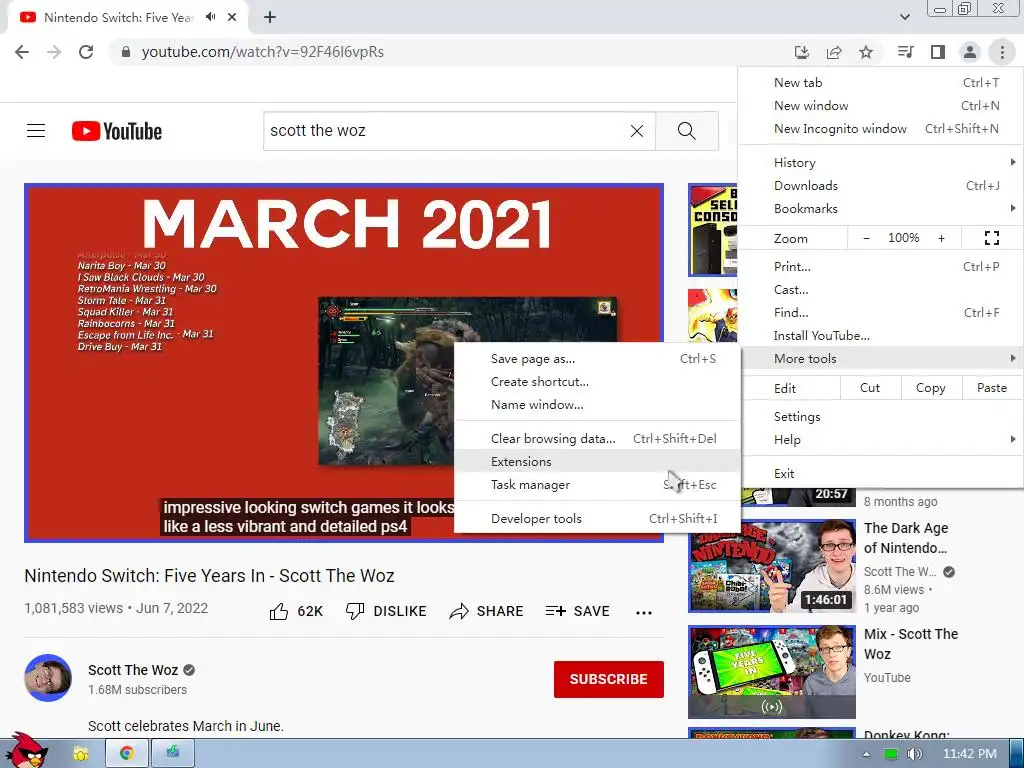Click the share page icon in address bar
Image resolution: width=1024 pixels, height=768 pixels.
coord(834,52)
